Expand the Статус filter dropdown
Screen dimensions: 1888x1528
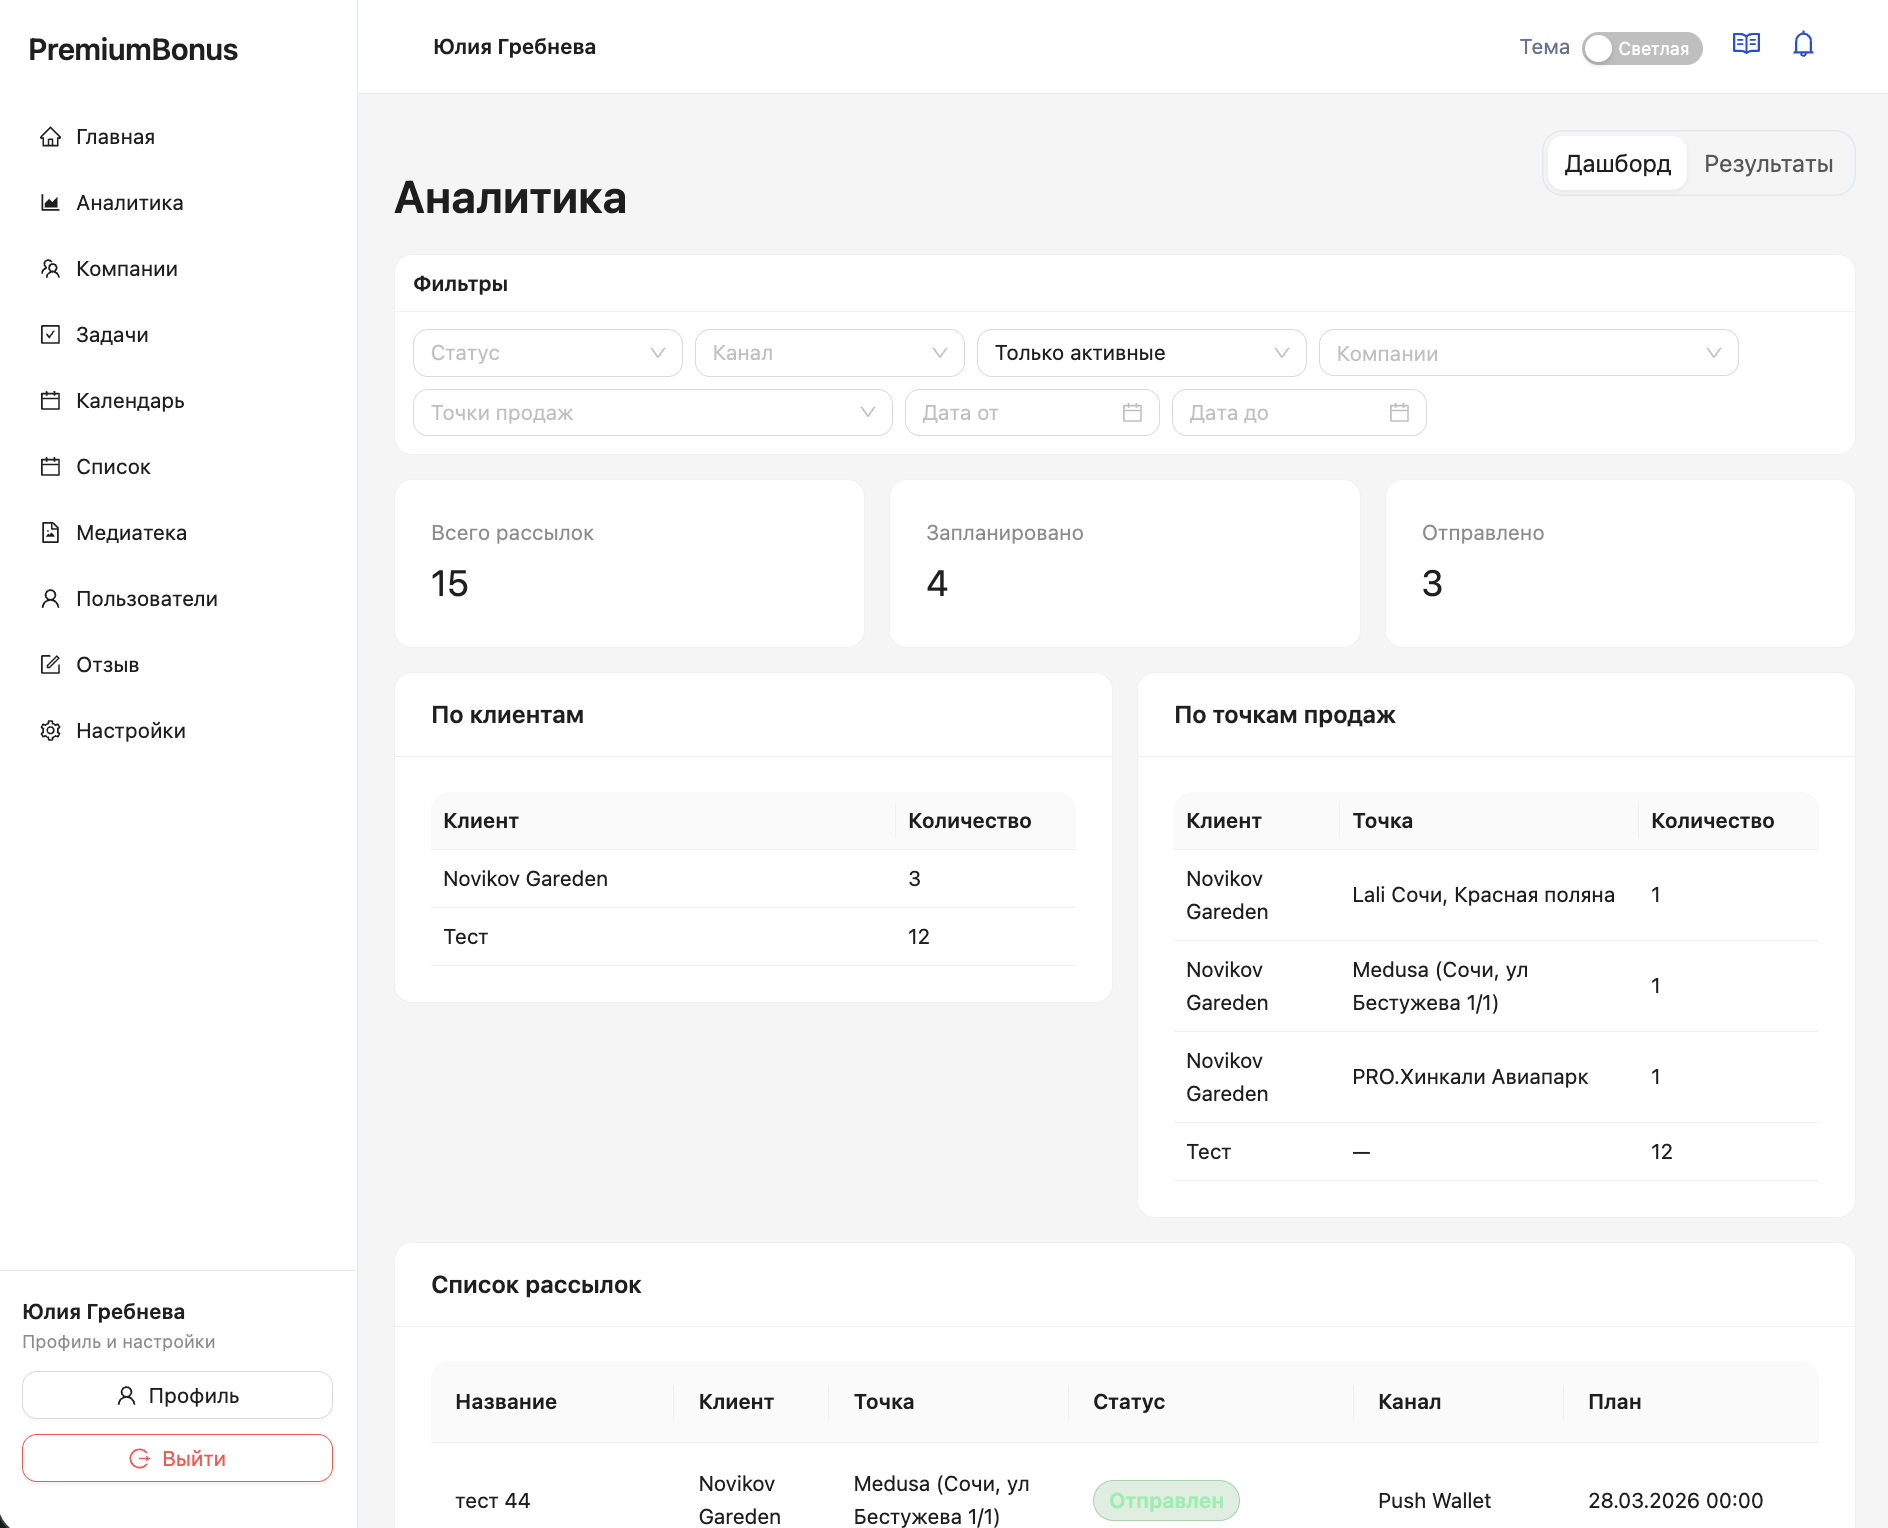547,353
